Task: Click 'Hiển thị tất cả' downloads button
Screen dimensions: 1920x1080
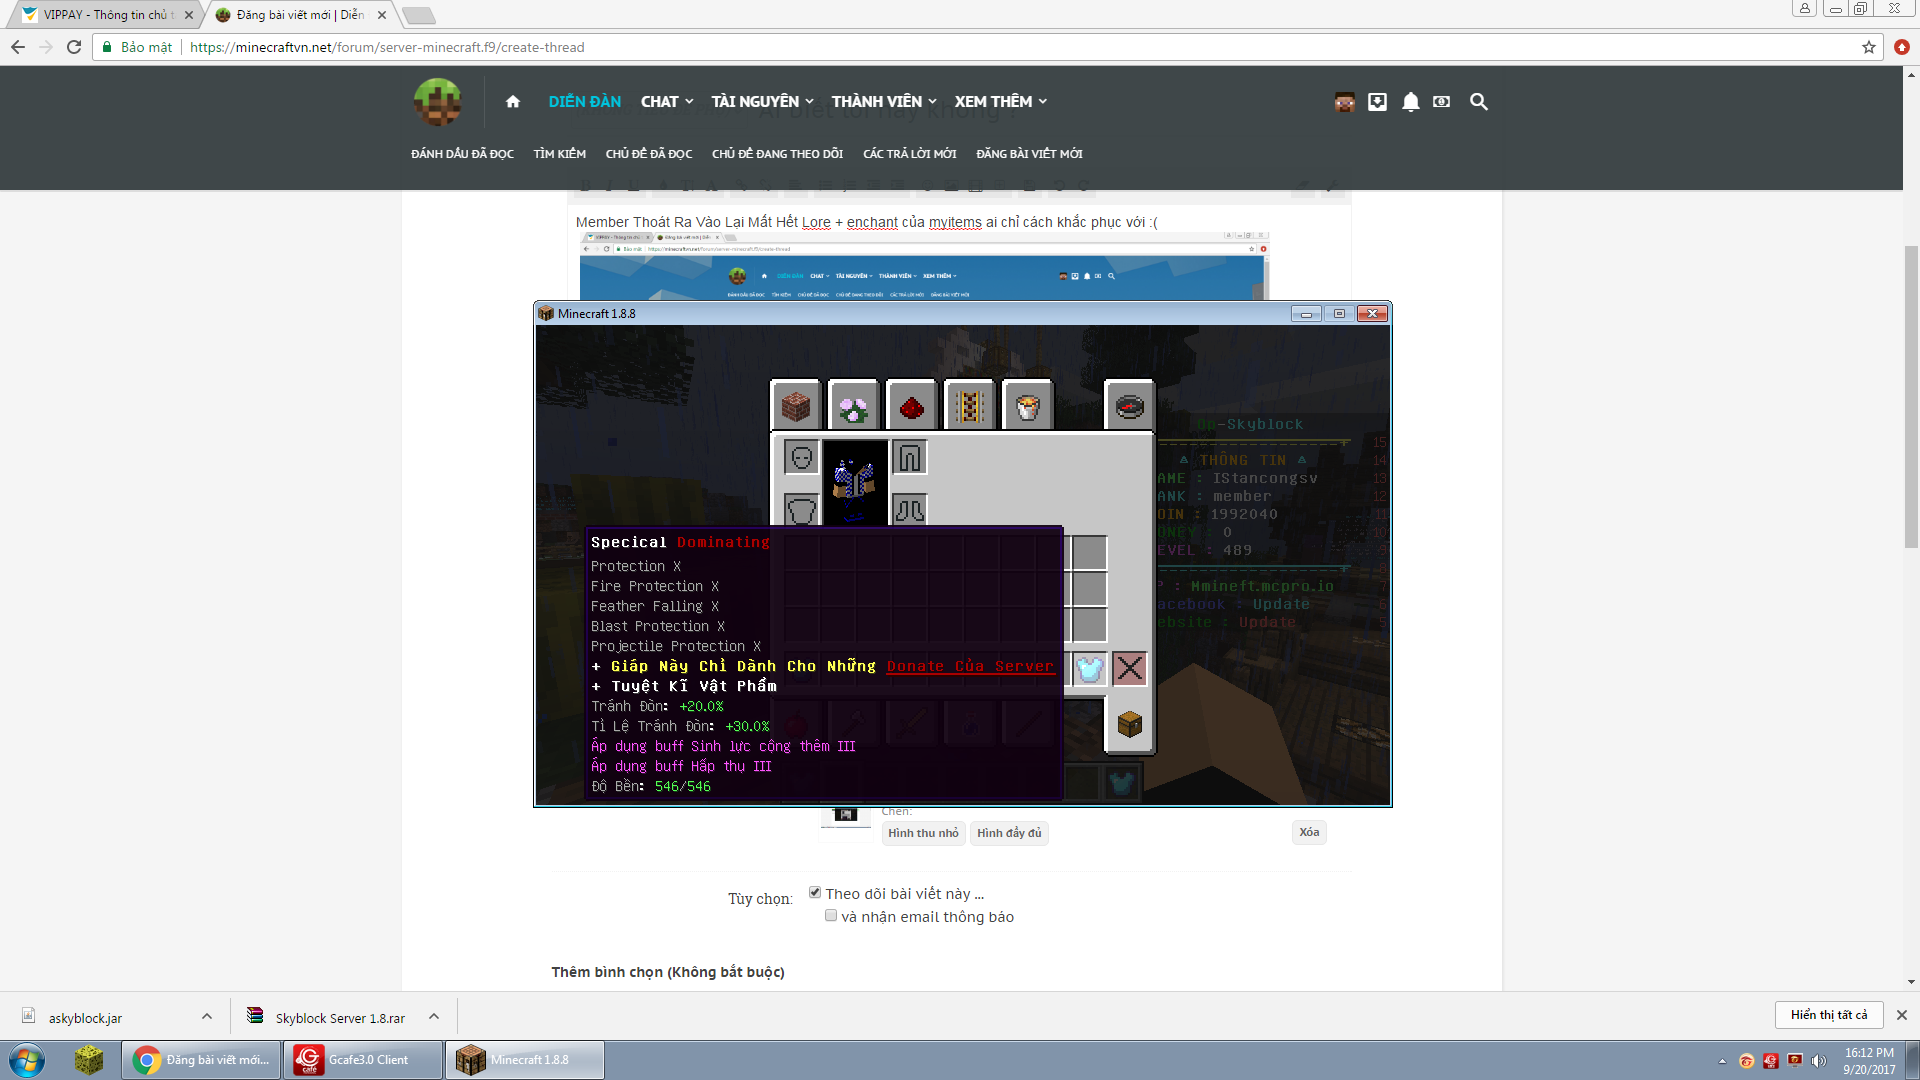Action: click(1829, 1014)
